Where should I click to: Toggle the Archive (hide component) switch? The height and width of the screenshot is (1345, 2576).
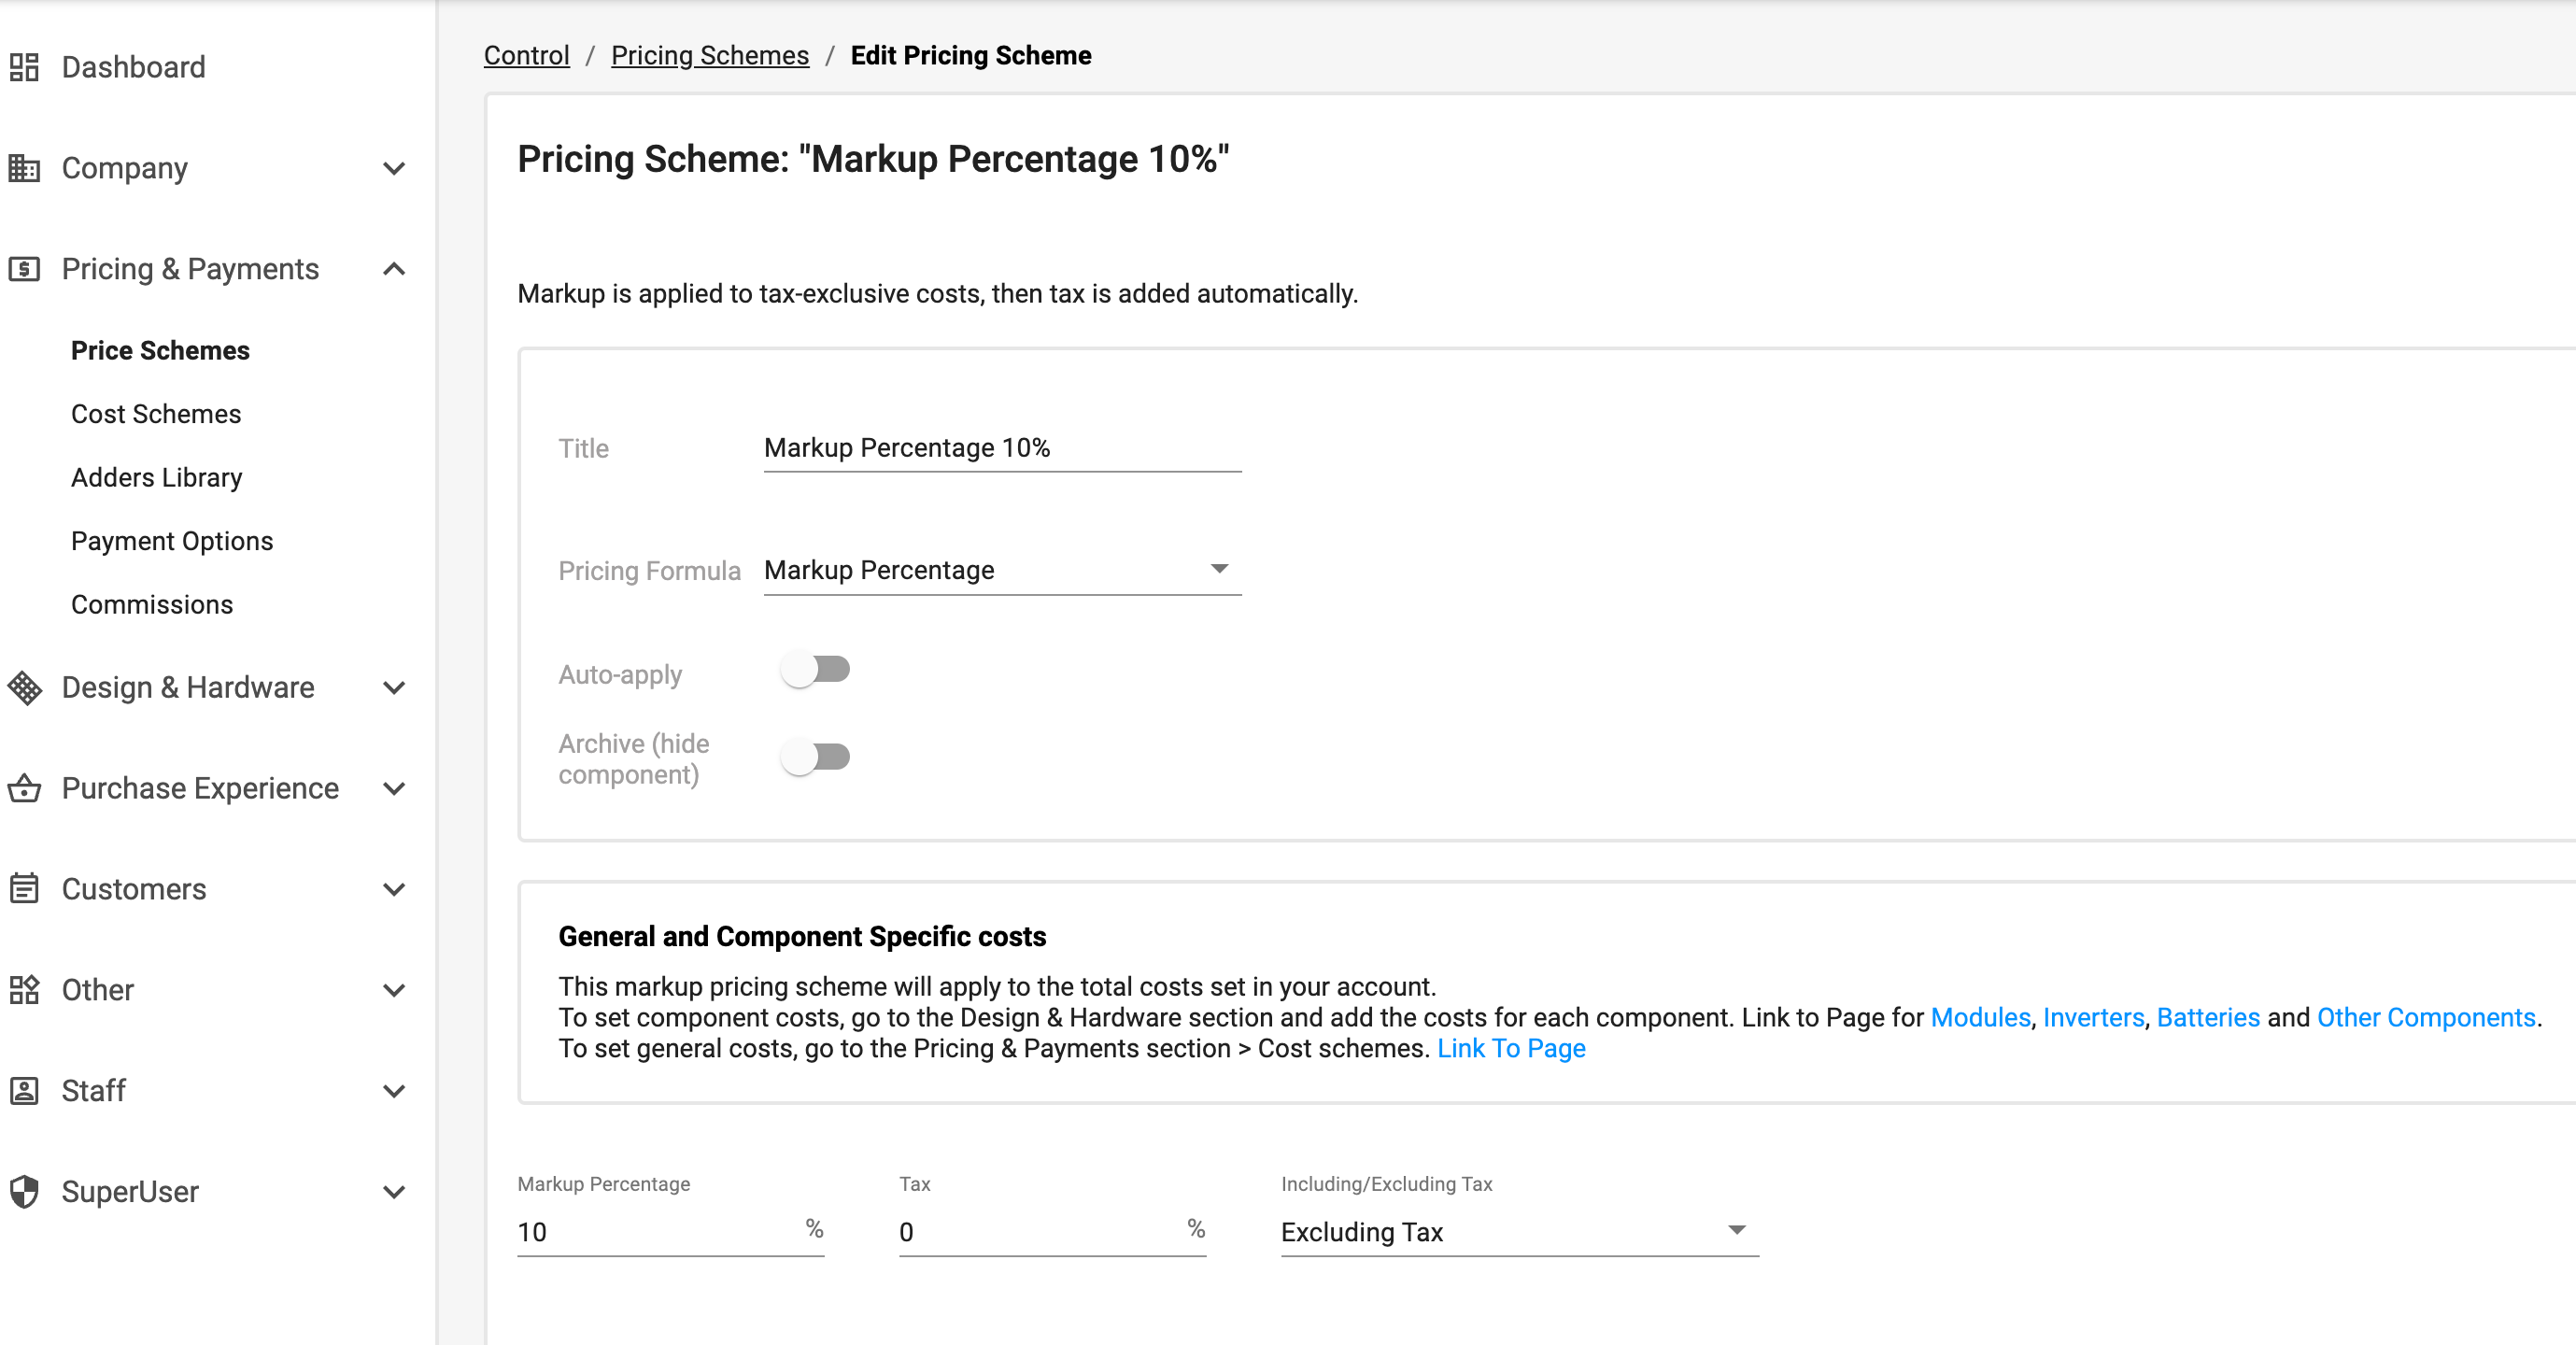(x=815, y=757)
